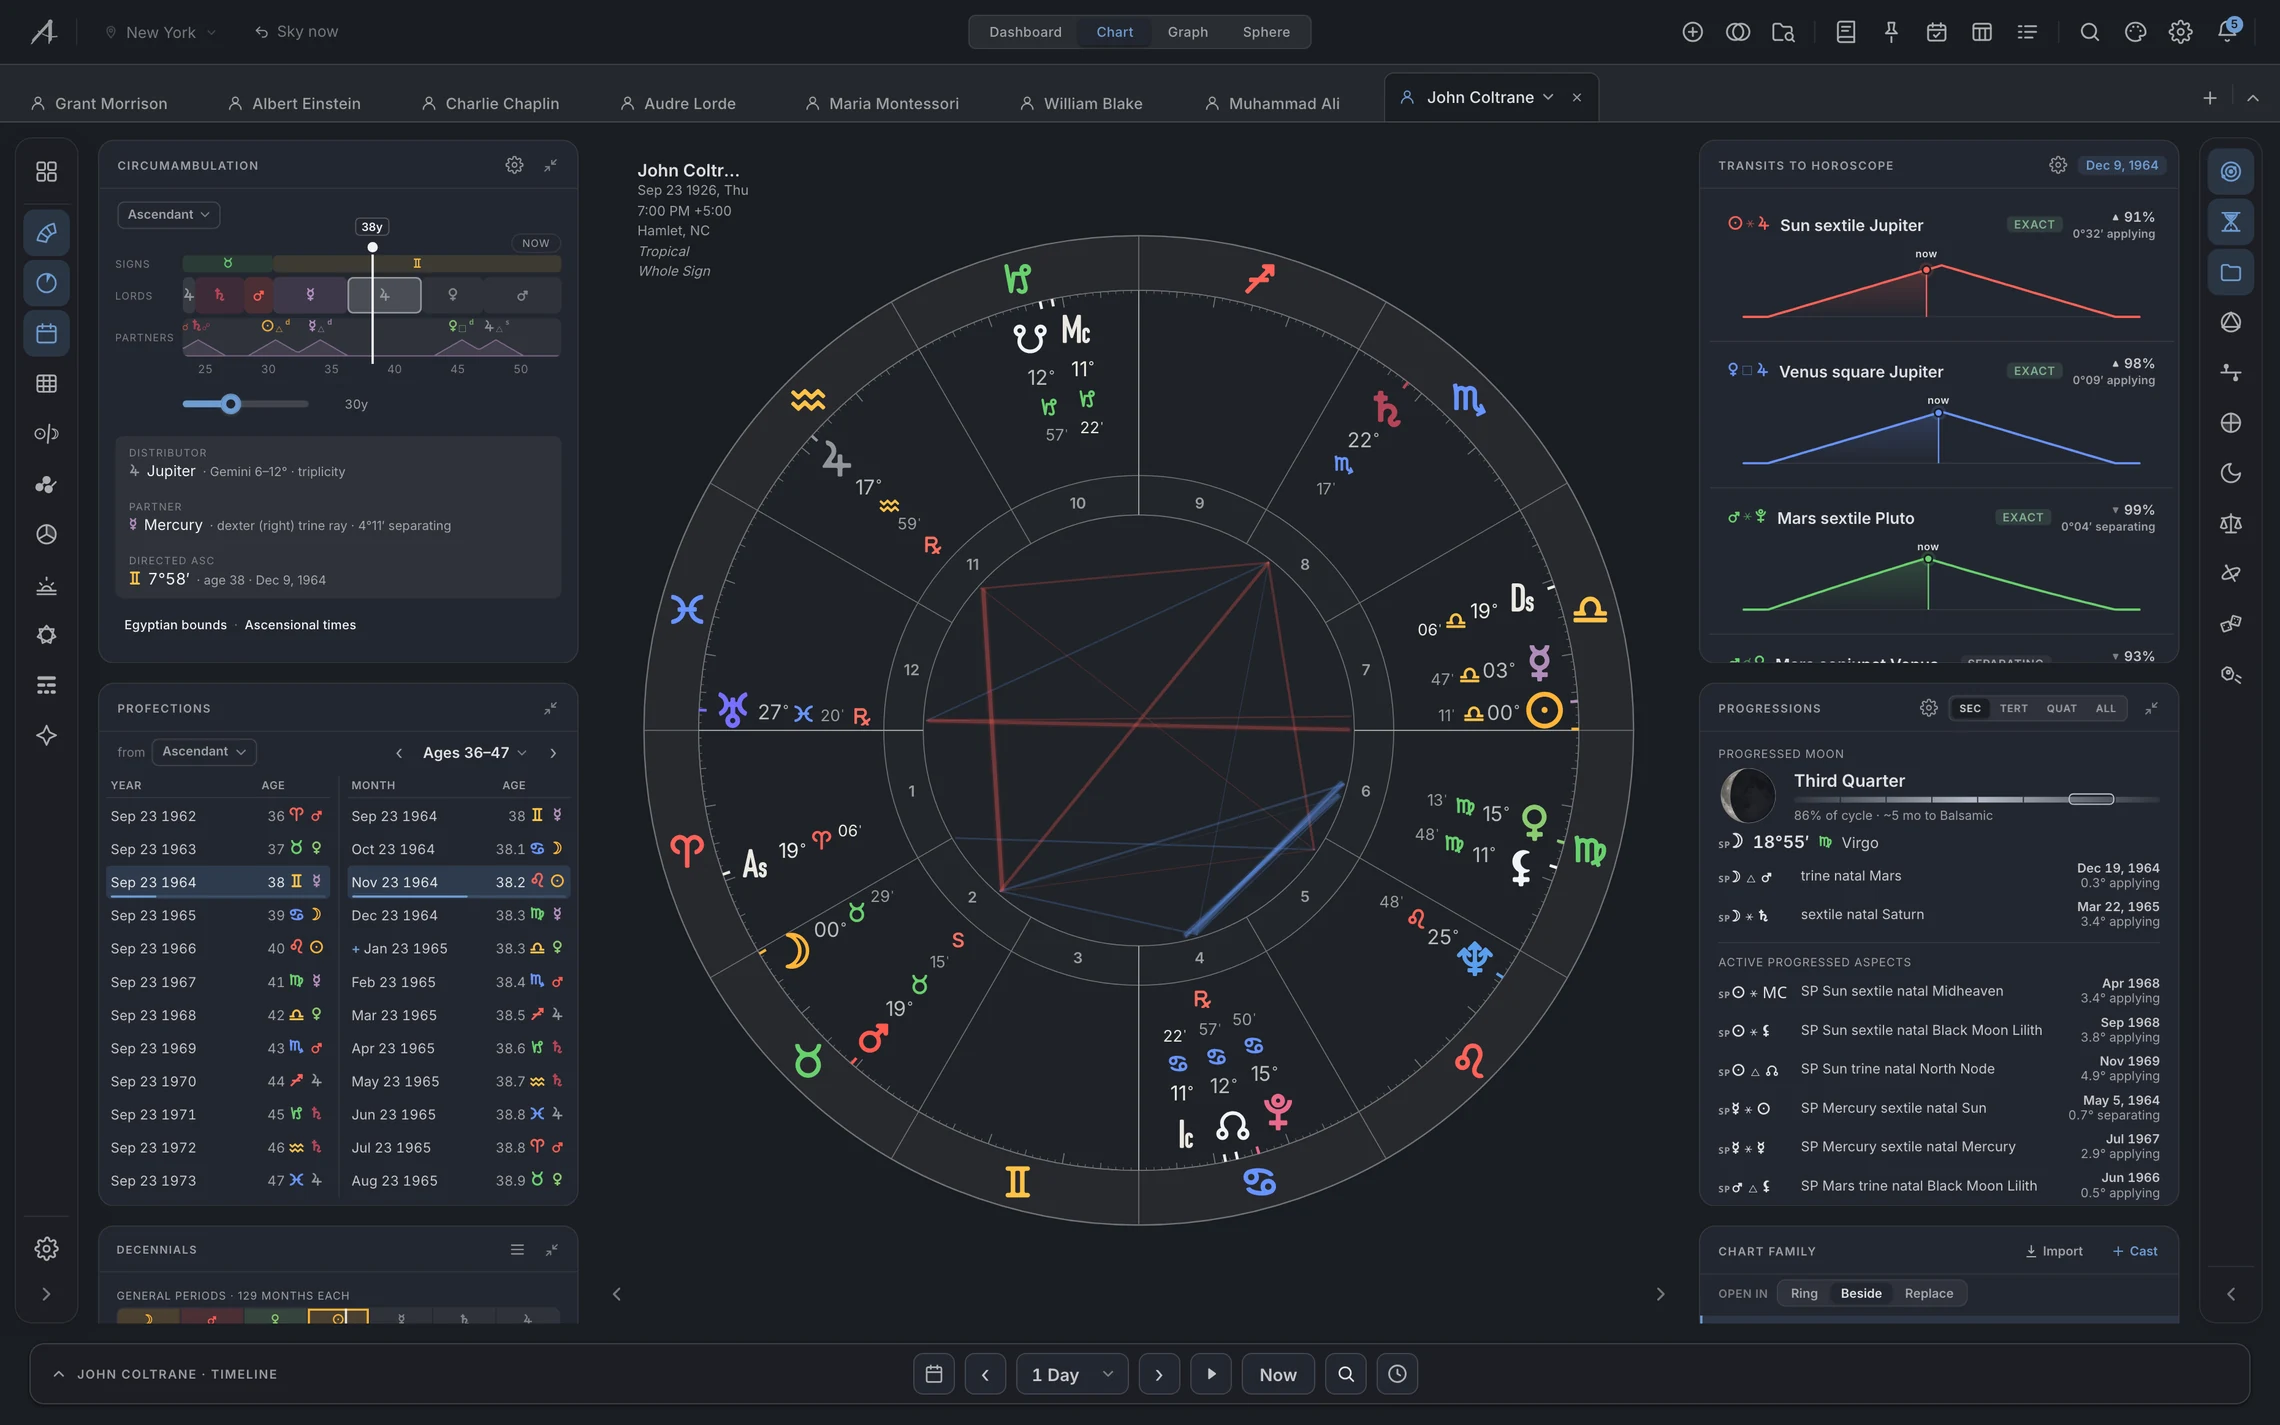This screenshot has height=1425, width=2280.
Task: Click the Now button in timeline
Action: pos(1277,1374)
